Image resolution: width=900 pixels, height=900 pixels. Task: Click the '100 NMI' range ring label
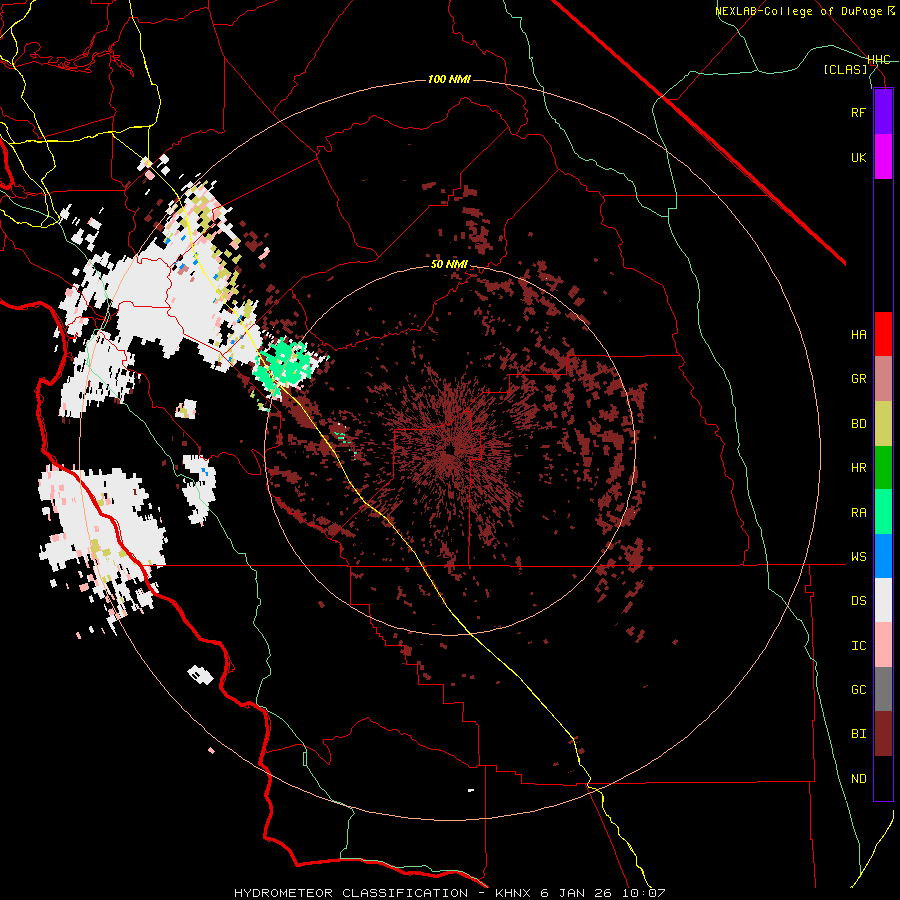tap(449, 79)
